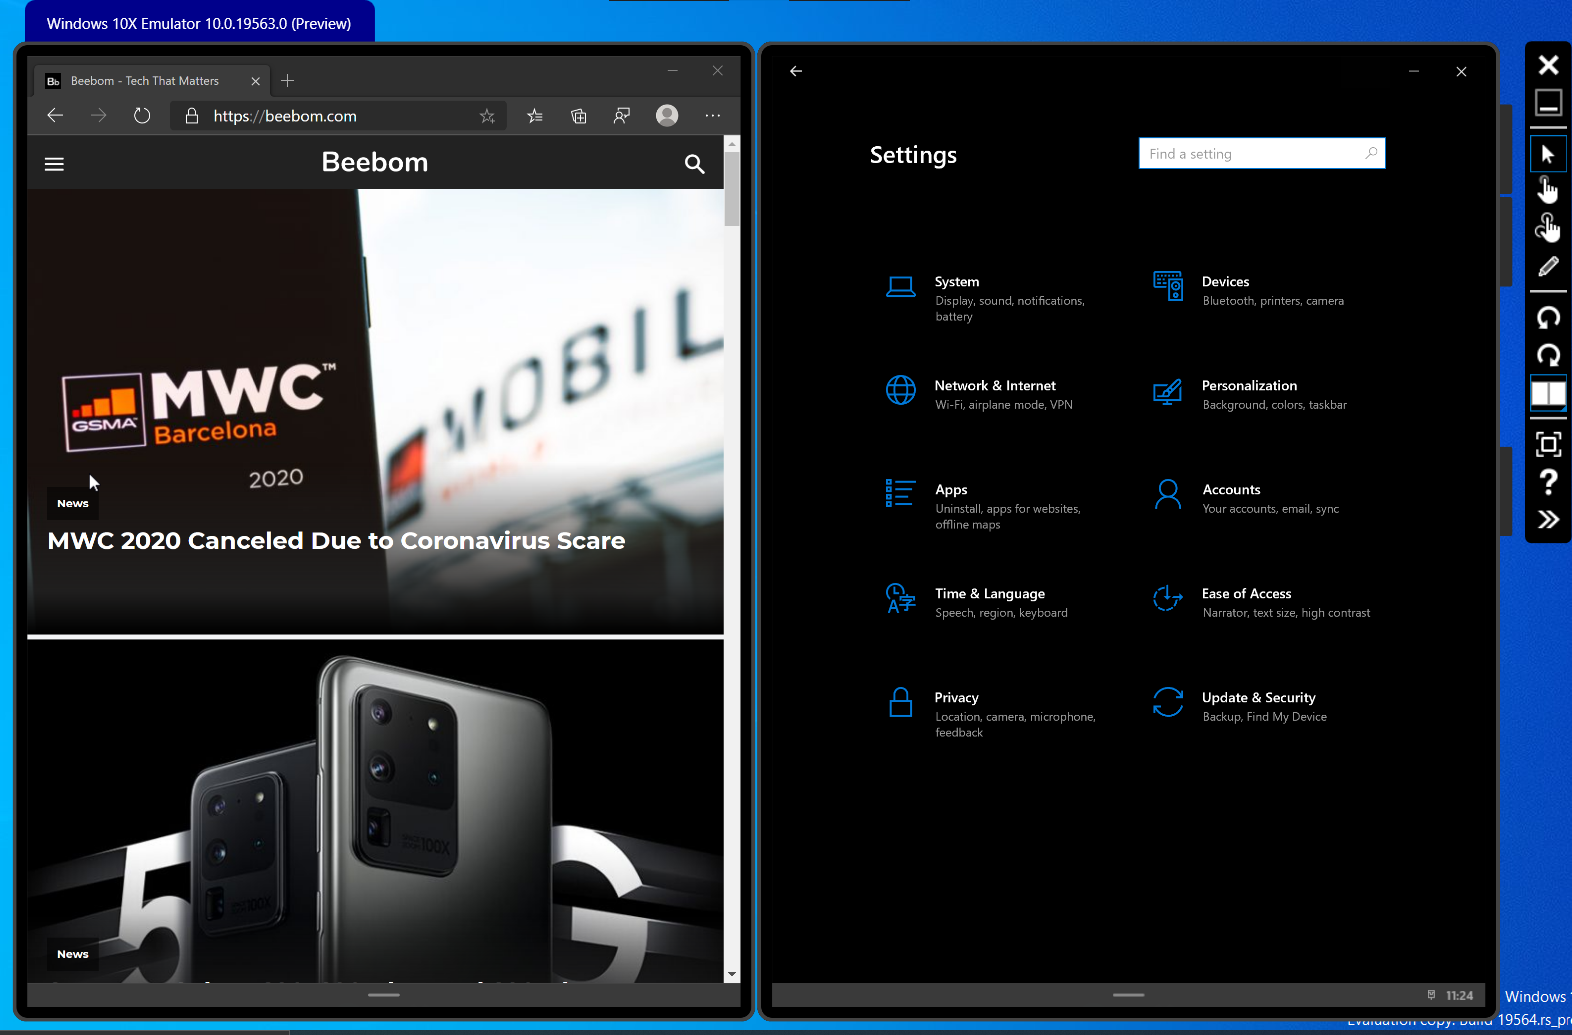Screen dimensions: 1572x1035
Task: Click the News tag on phone article
Action: [73, 954]
